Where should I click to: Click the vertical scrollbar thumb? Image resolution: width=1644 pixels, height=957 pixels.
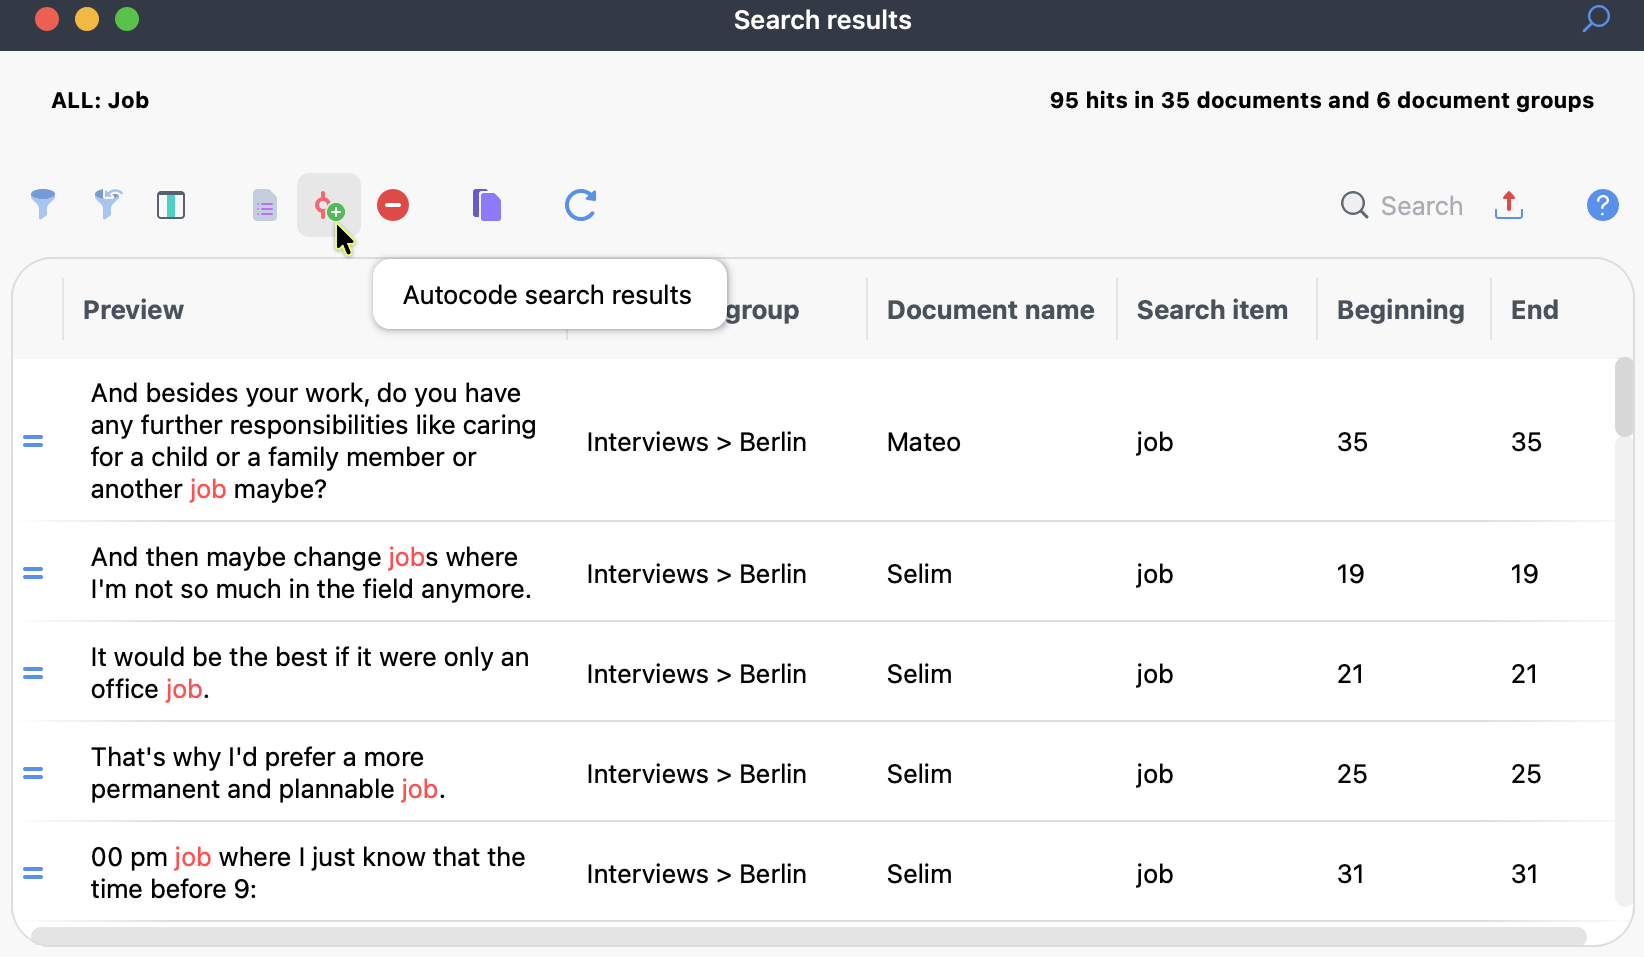click(x=1624, y=397)
